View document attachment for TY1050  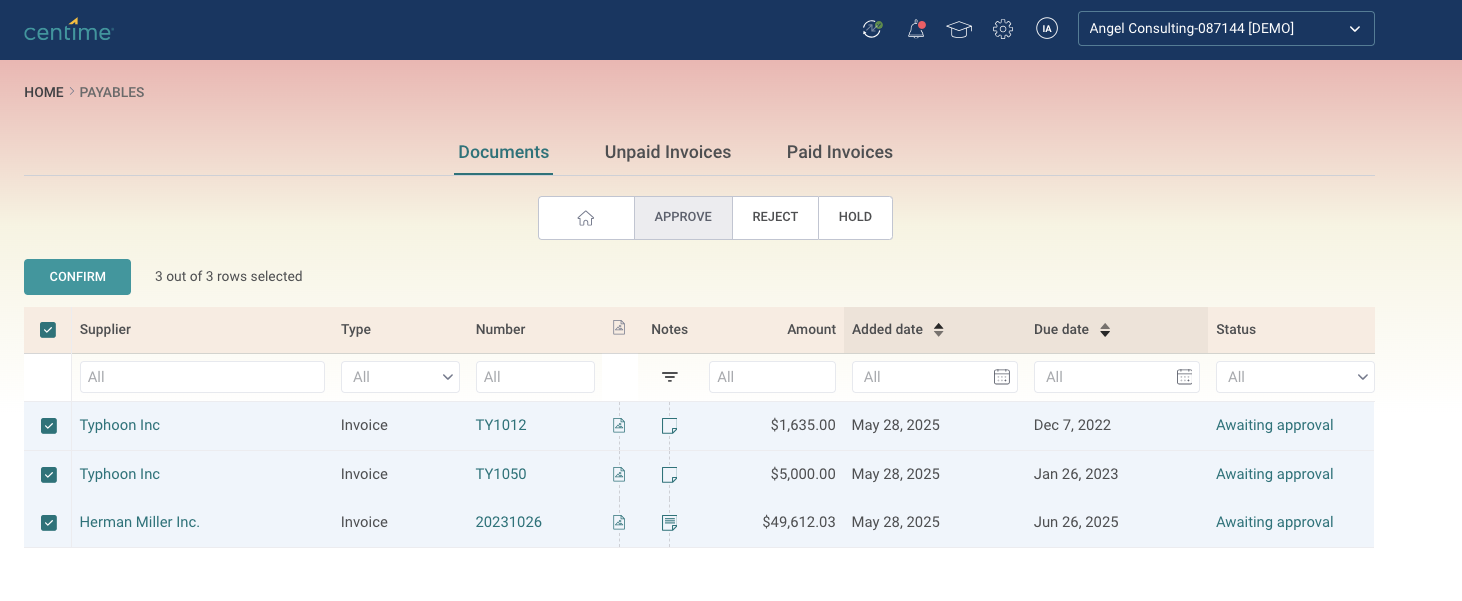pos(619,474)
